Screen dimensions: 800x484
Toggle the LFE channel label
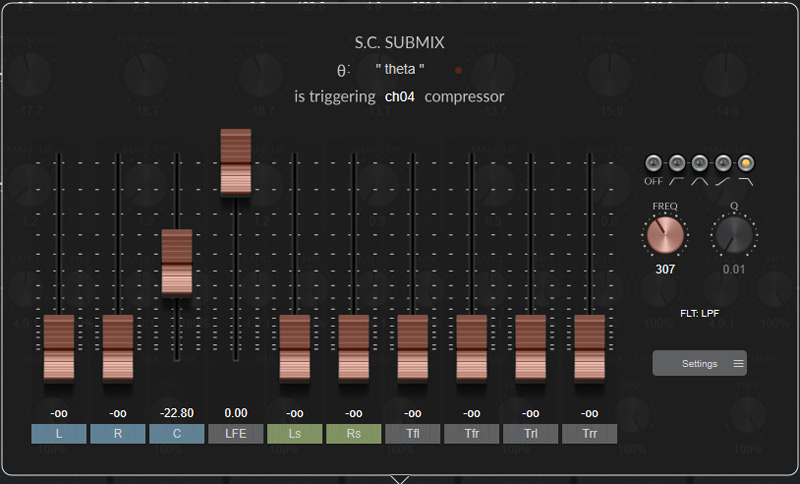236,434
